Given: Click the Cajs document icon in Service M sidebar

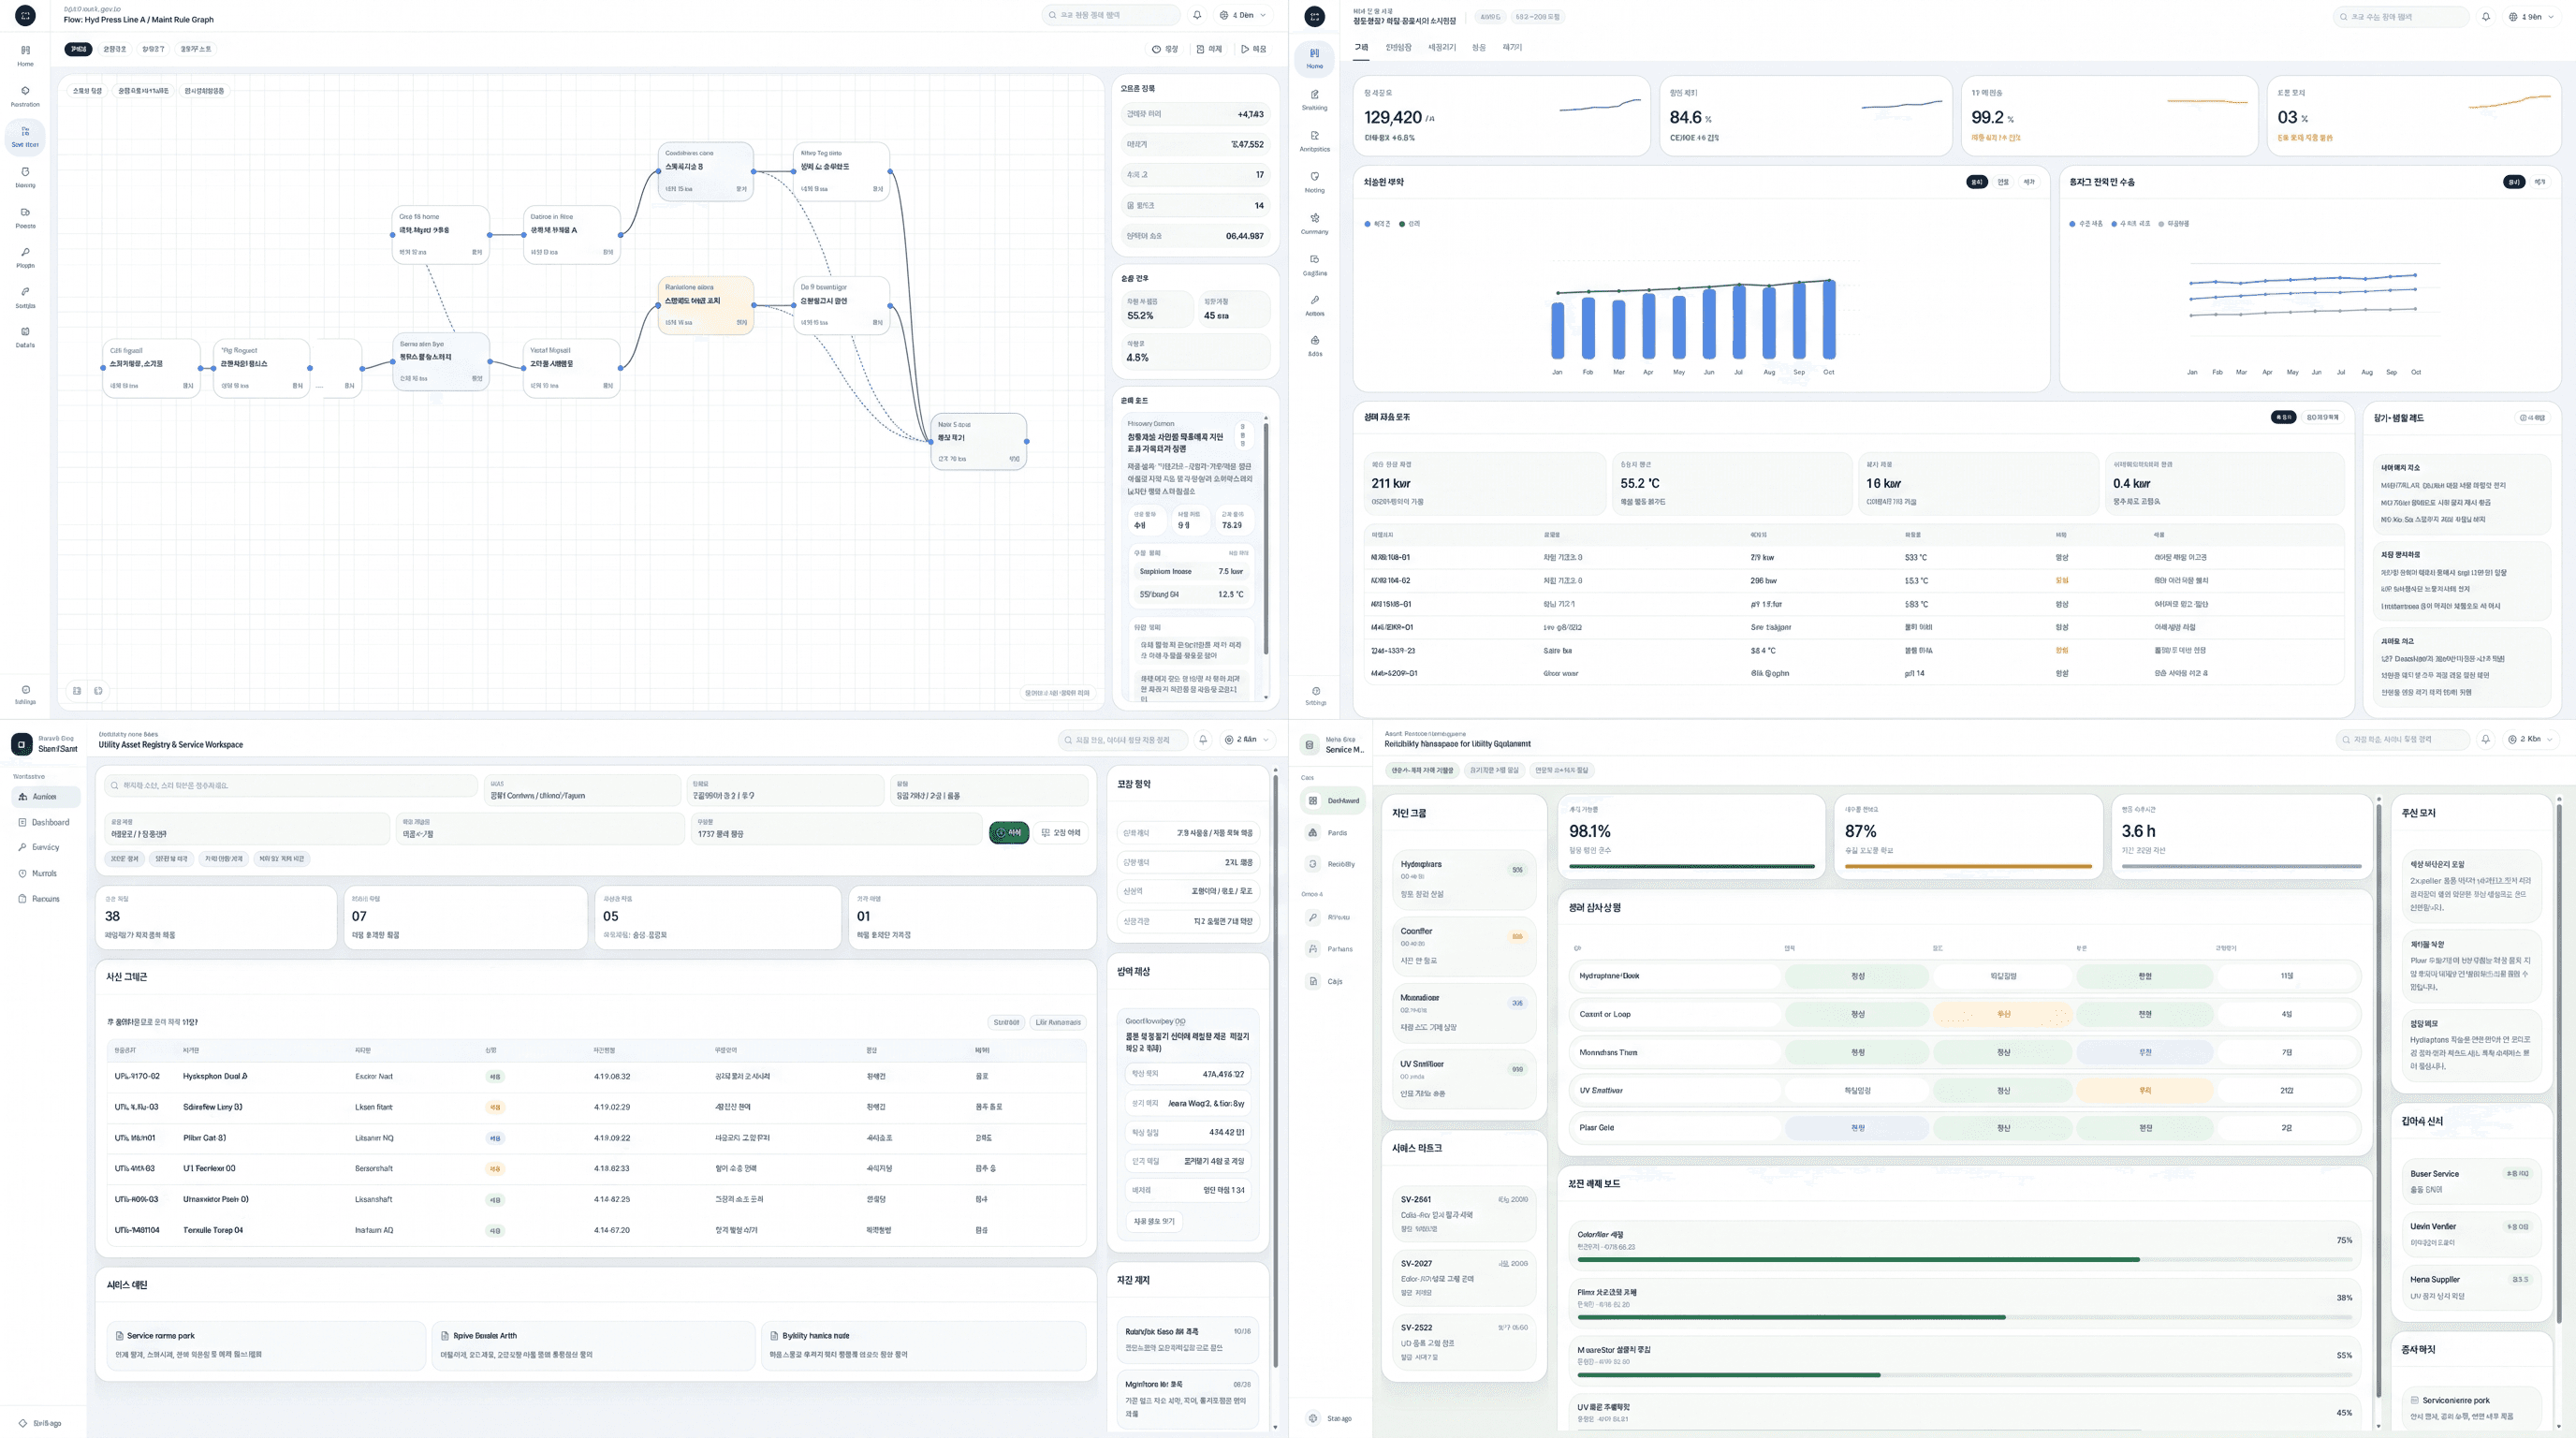Looking at the screenshot, I should click(1313, 981).
